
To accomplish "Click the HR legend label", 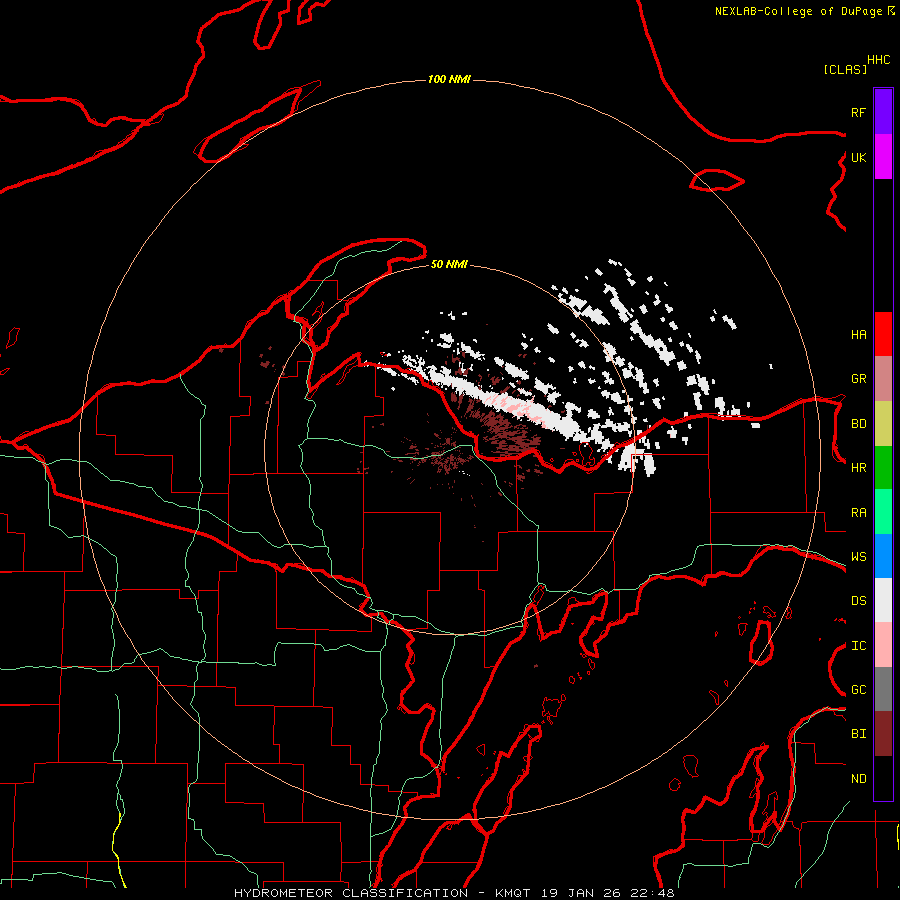I will tap(858, 468).
